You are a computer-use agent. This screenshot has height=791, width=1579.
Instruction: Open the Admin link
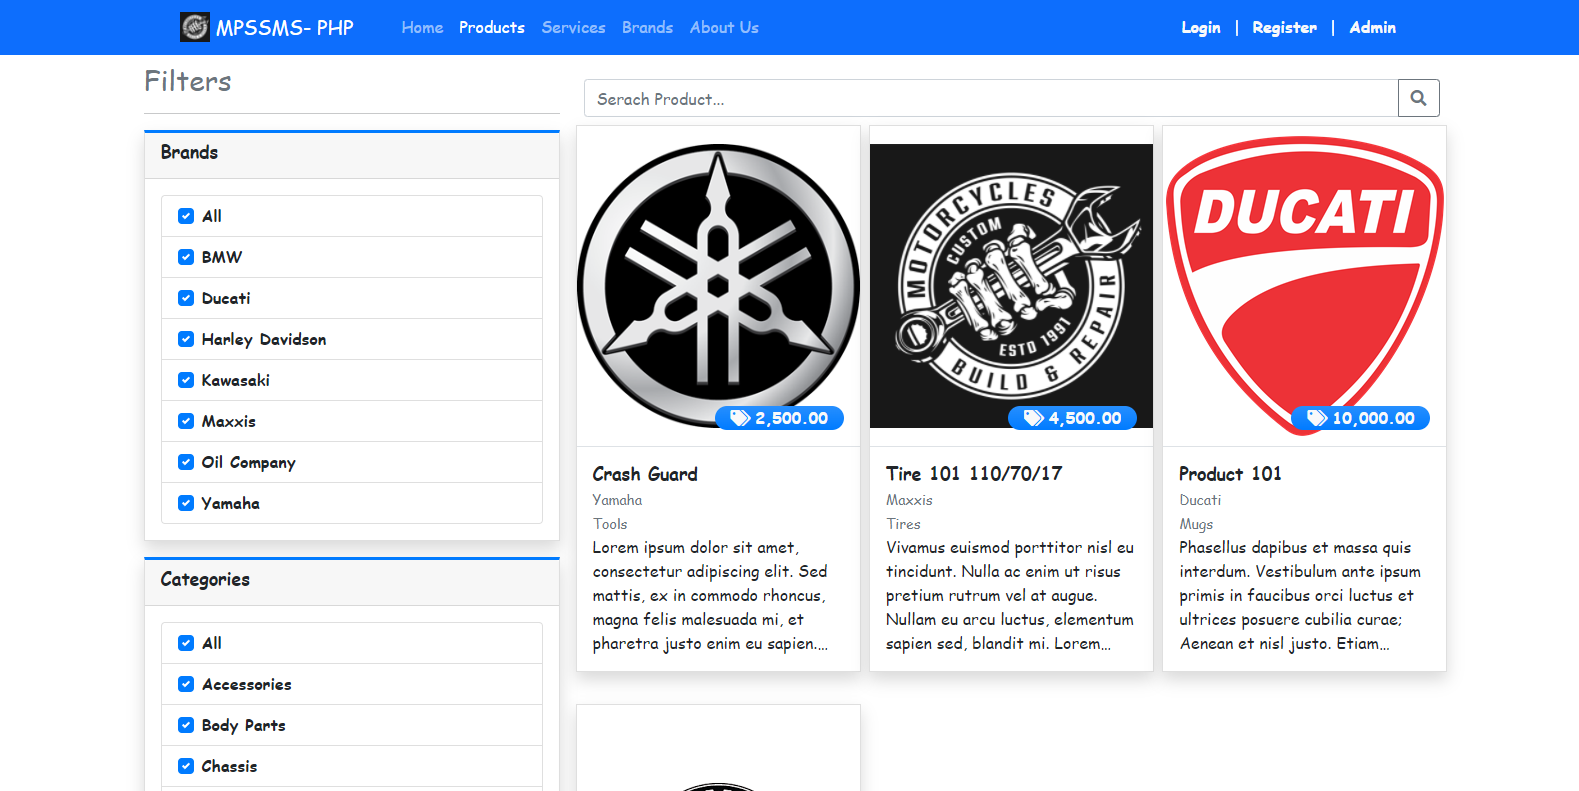click(x=1372, y=28)
